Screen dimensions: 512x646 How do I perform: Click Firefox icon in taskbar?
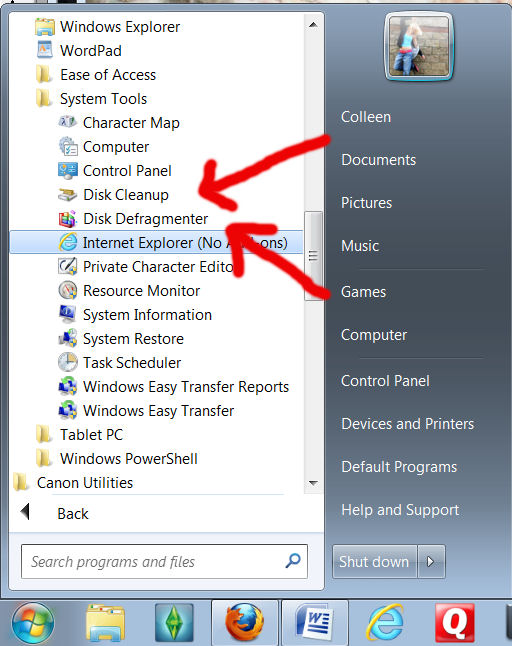coord(245,622)
